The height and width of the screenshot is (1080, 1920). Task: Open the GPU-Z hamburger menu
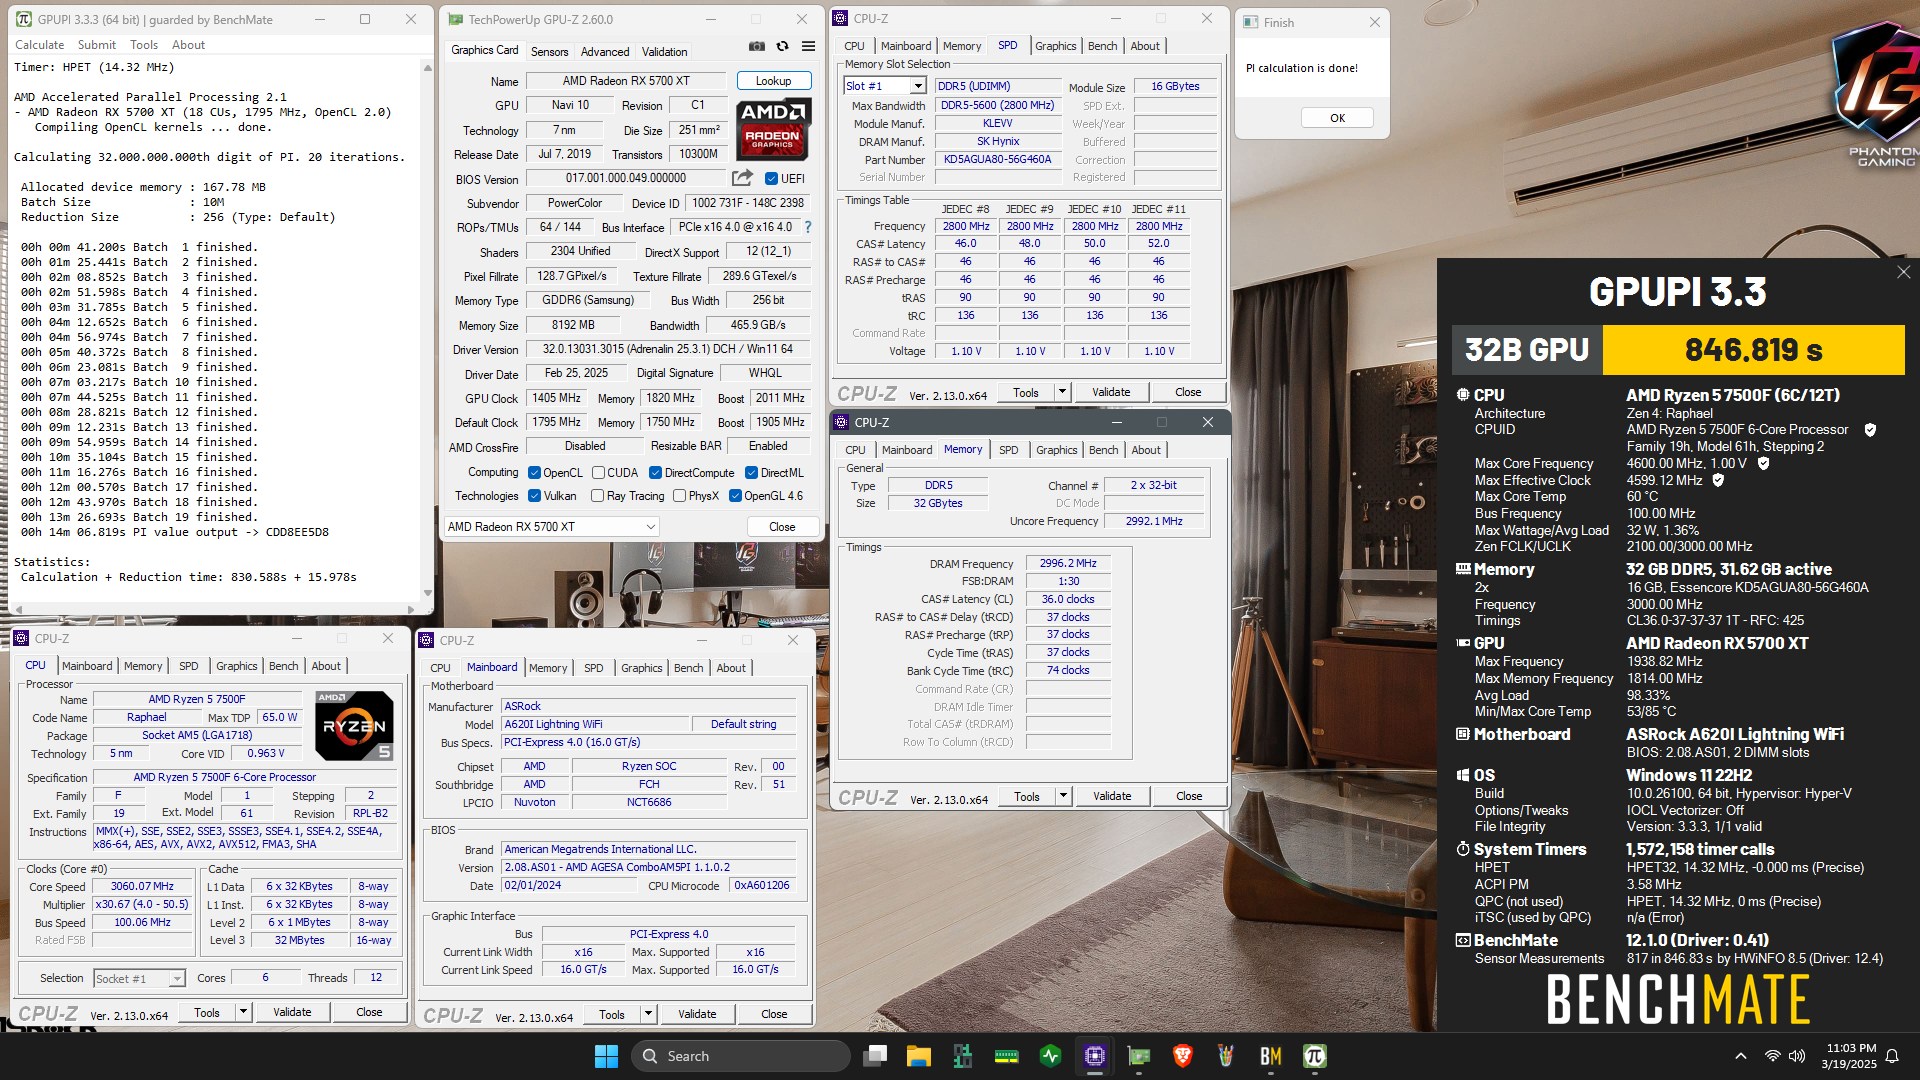pos(808,47)
